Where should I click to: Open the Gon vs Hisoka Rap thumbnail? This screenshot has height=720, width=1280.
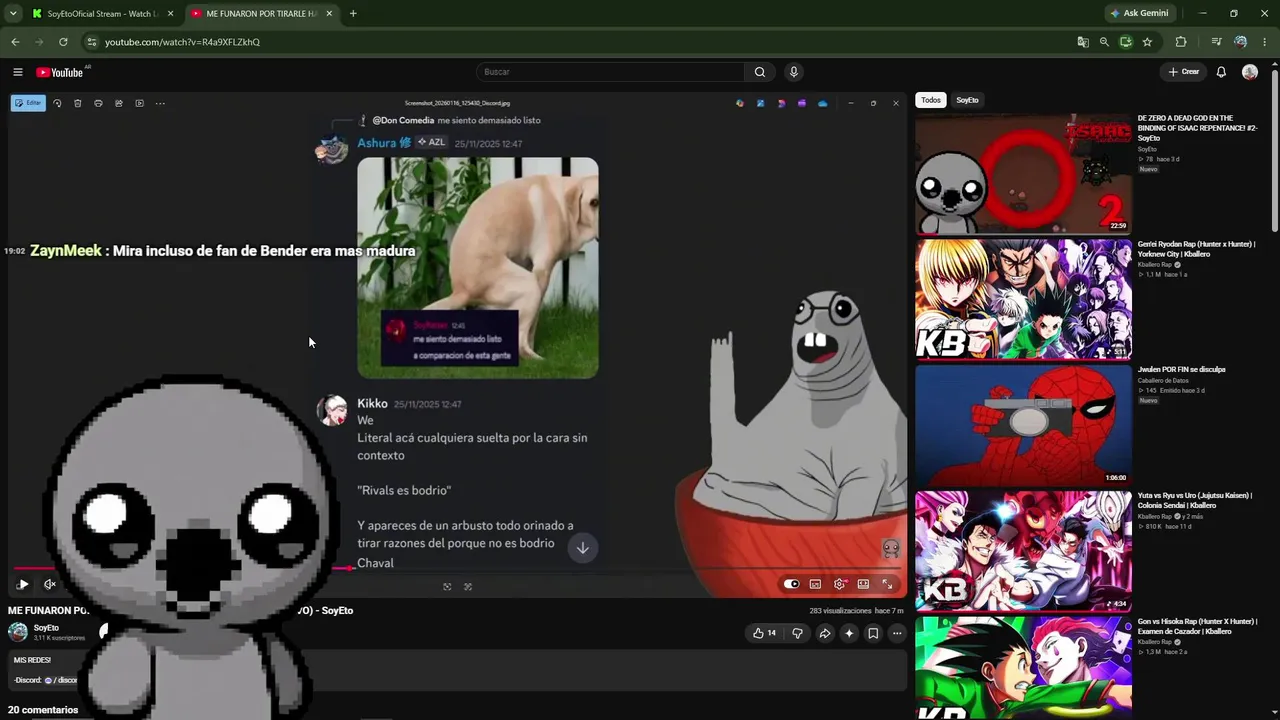point(1024,668)
